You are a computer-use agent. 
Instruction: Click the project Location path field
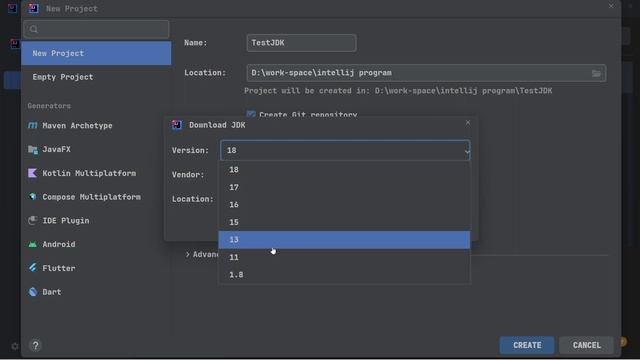(426, 73)
